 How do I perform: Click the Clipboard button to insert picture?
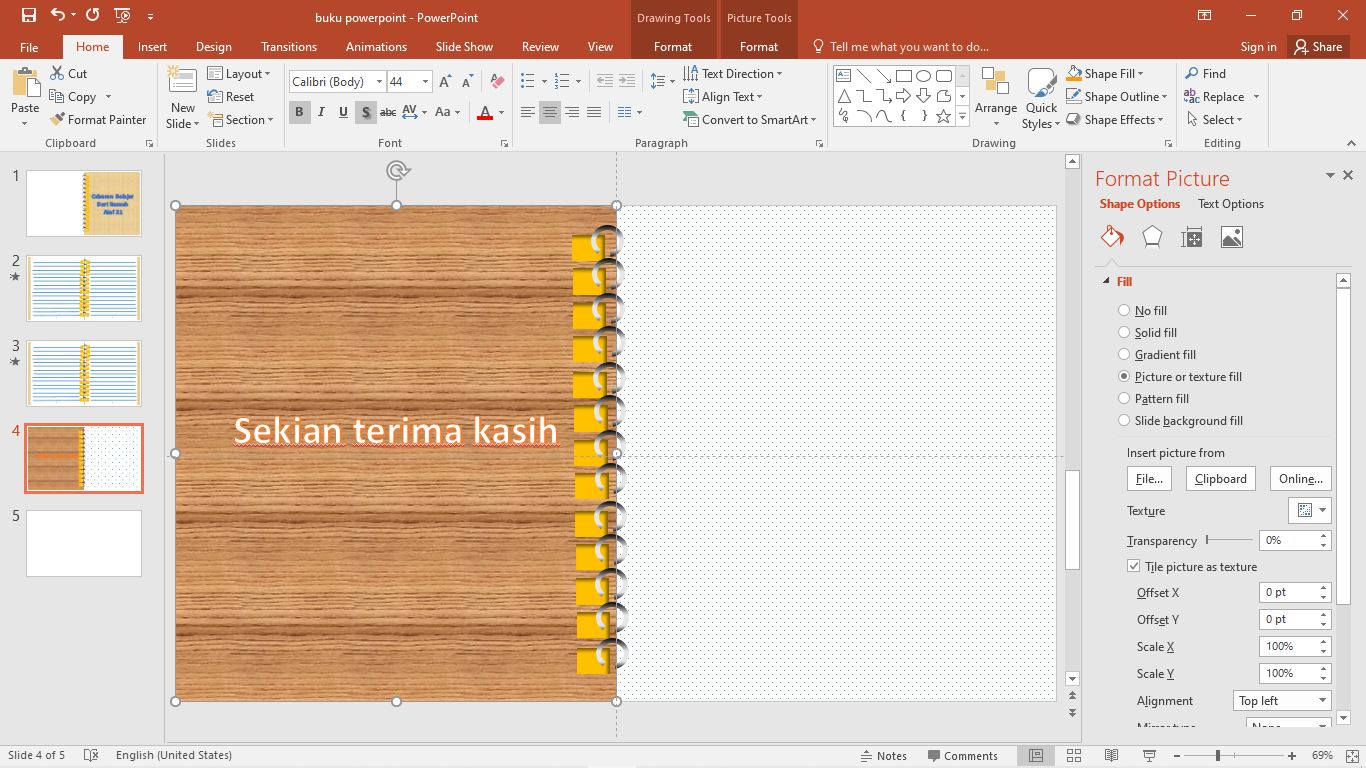(x=1220, y=478)
